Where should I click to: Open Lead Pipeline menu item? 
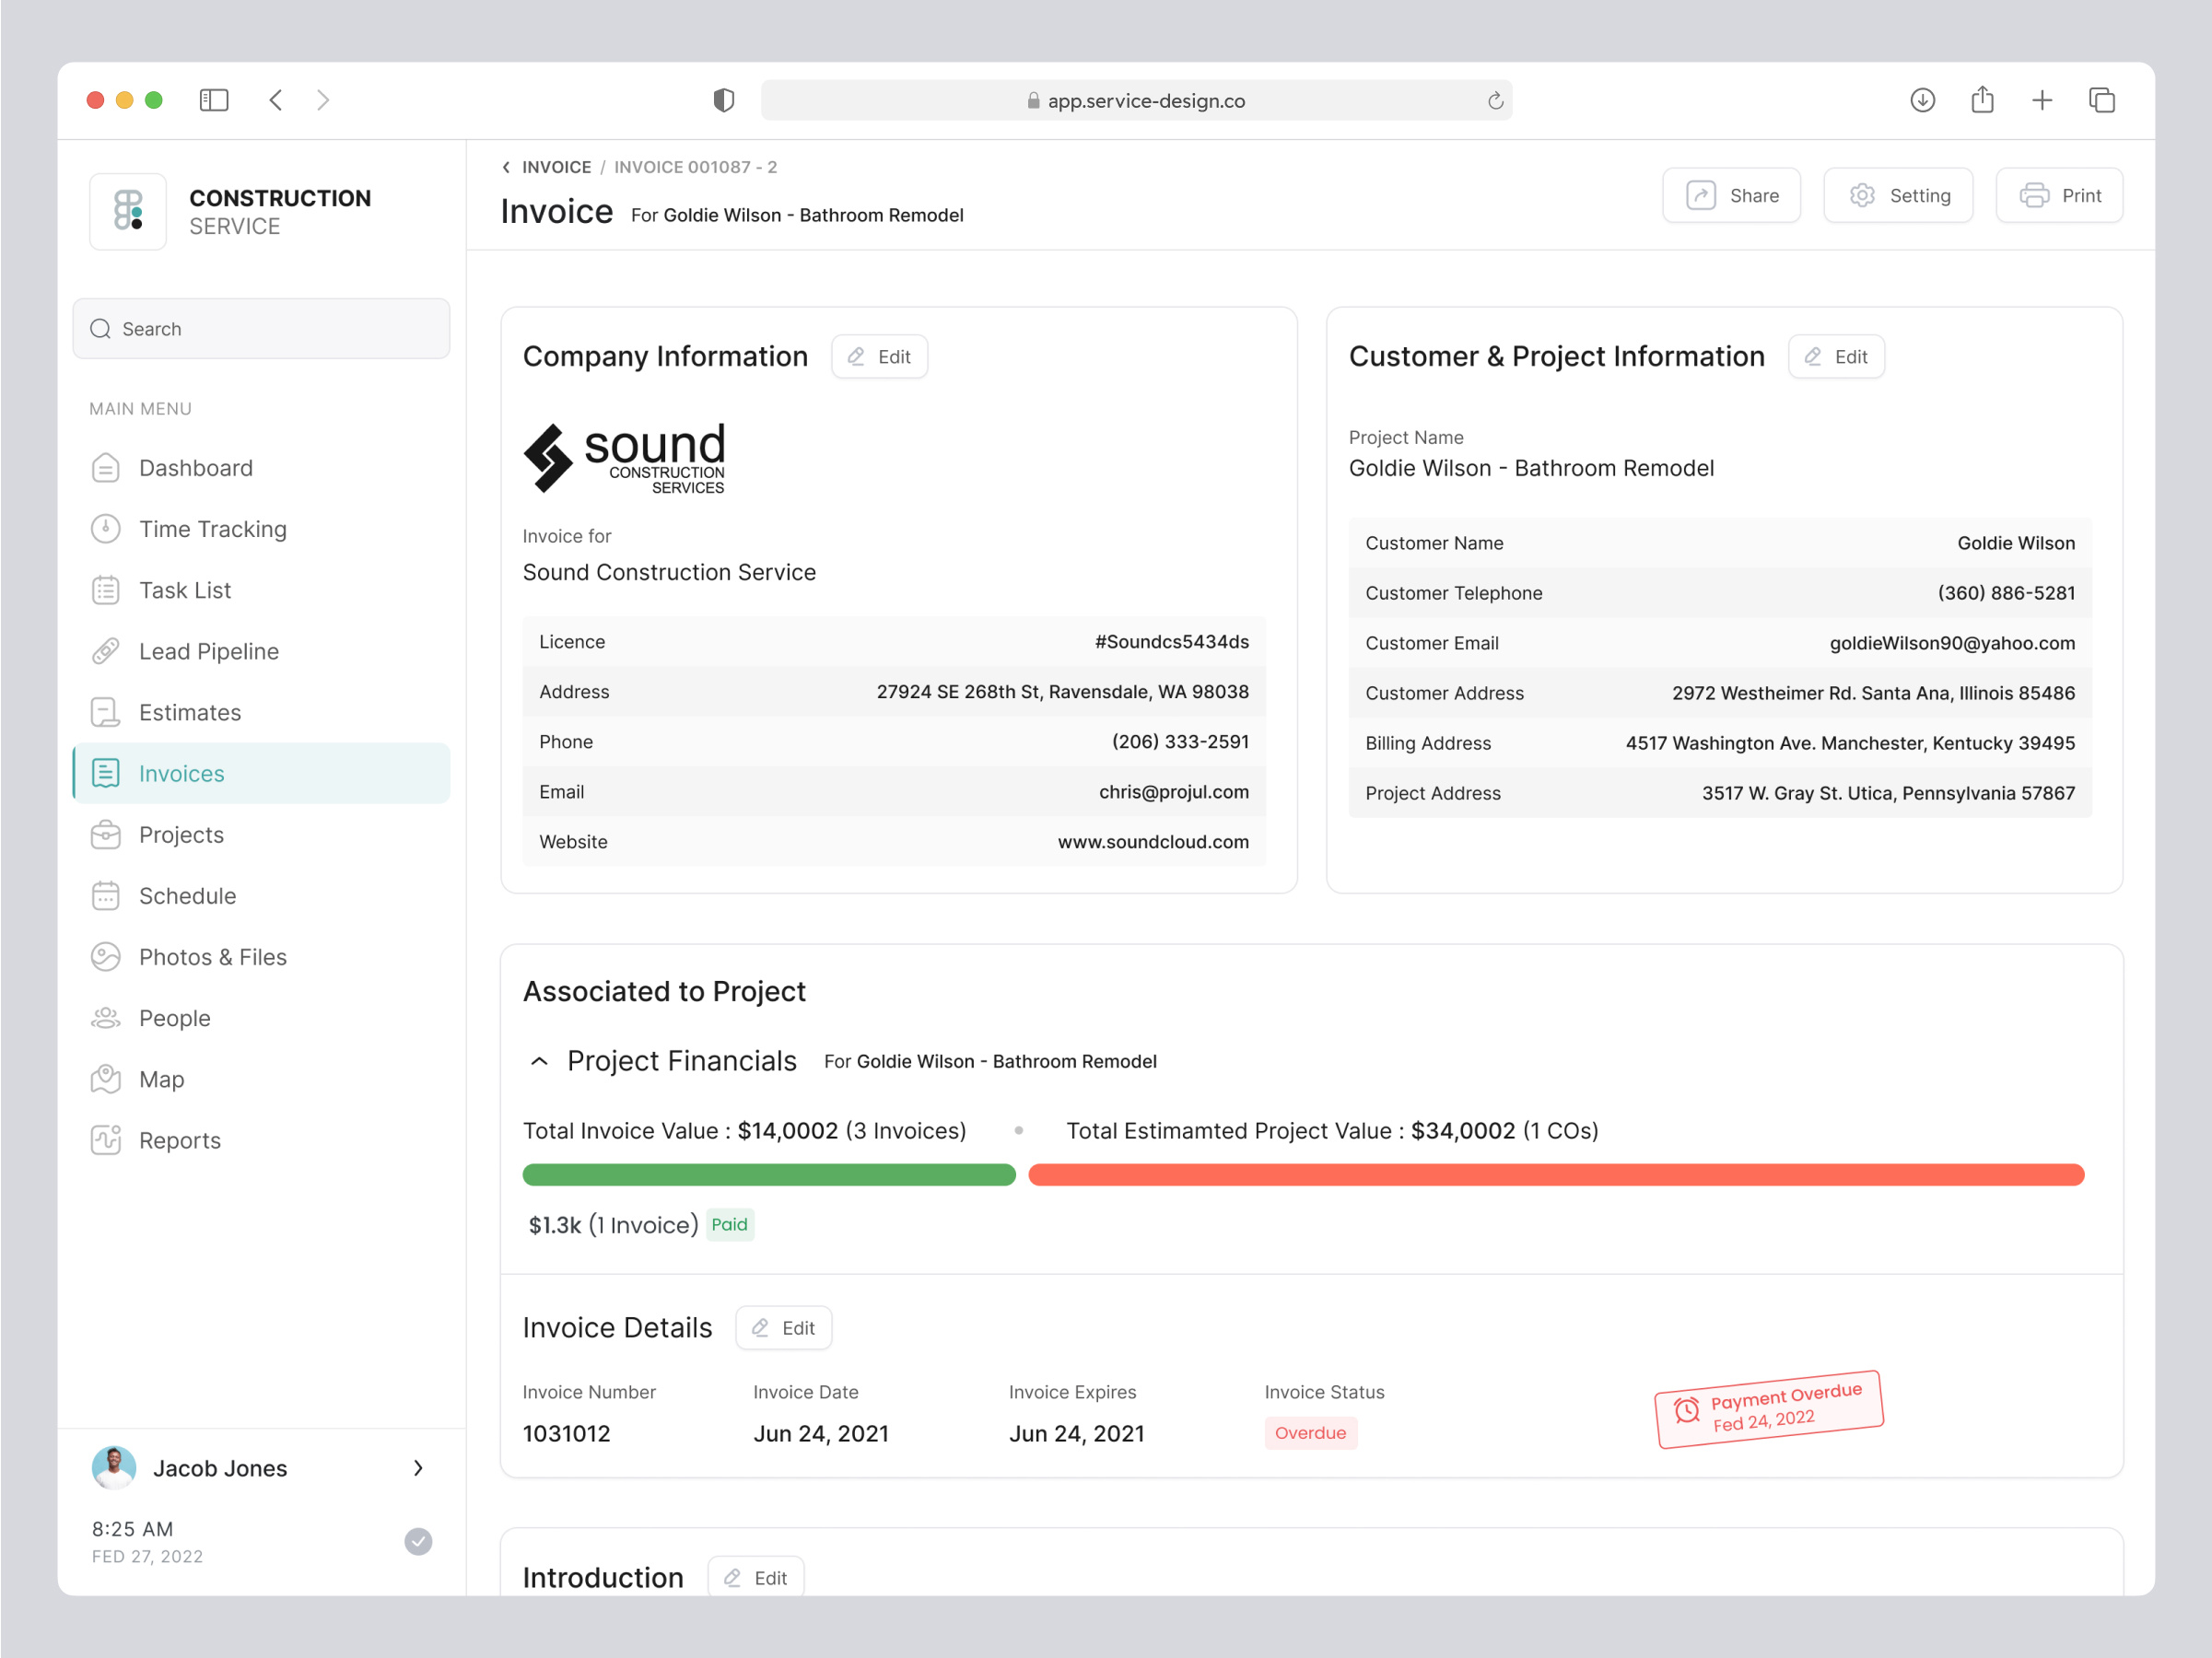208,651
